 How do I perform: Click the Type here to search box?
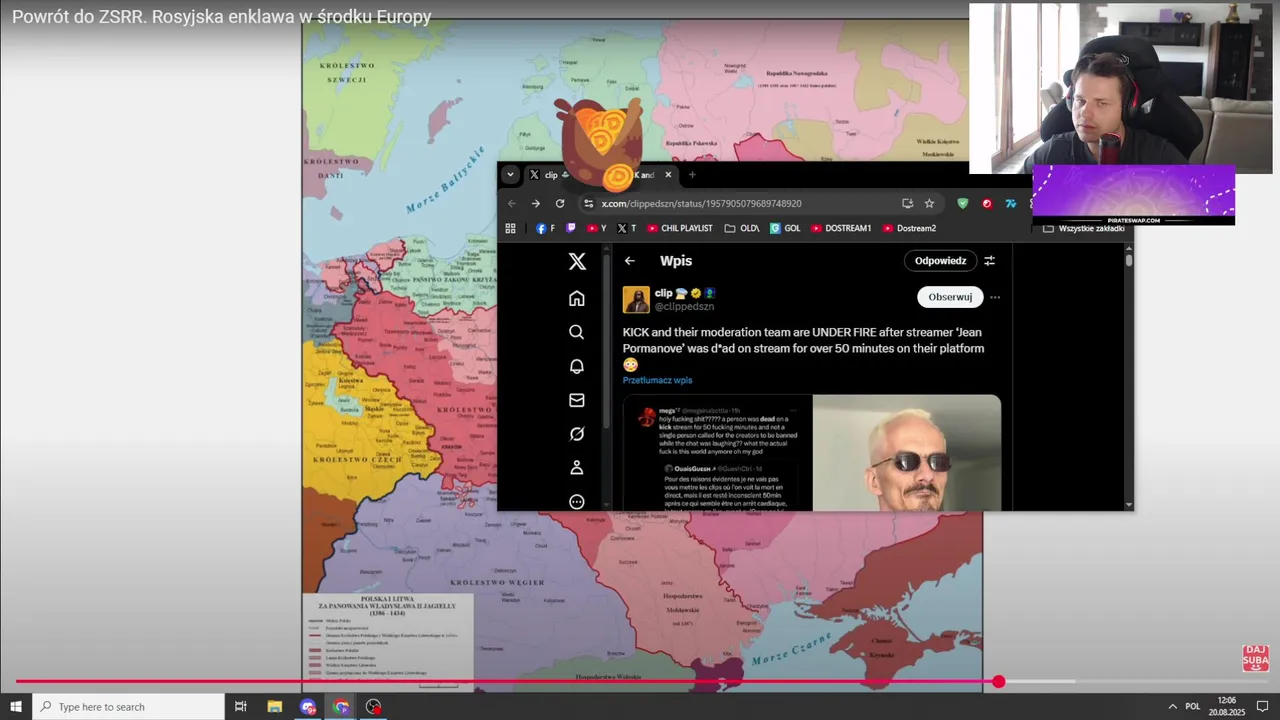128,706
